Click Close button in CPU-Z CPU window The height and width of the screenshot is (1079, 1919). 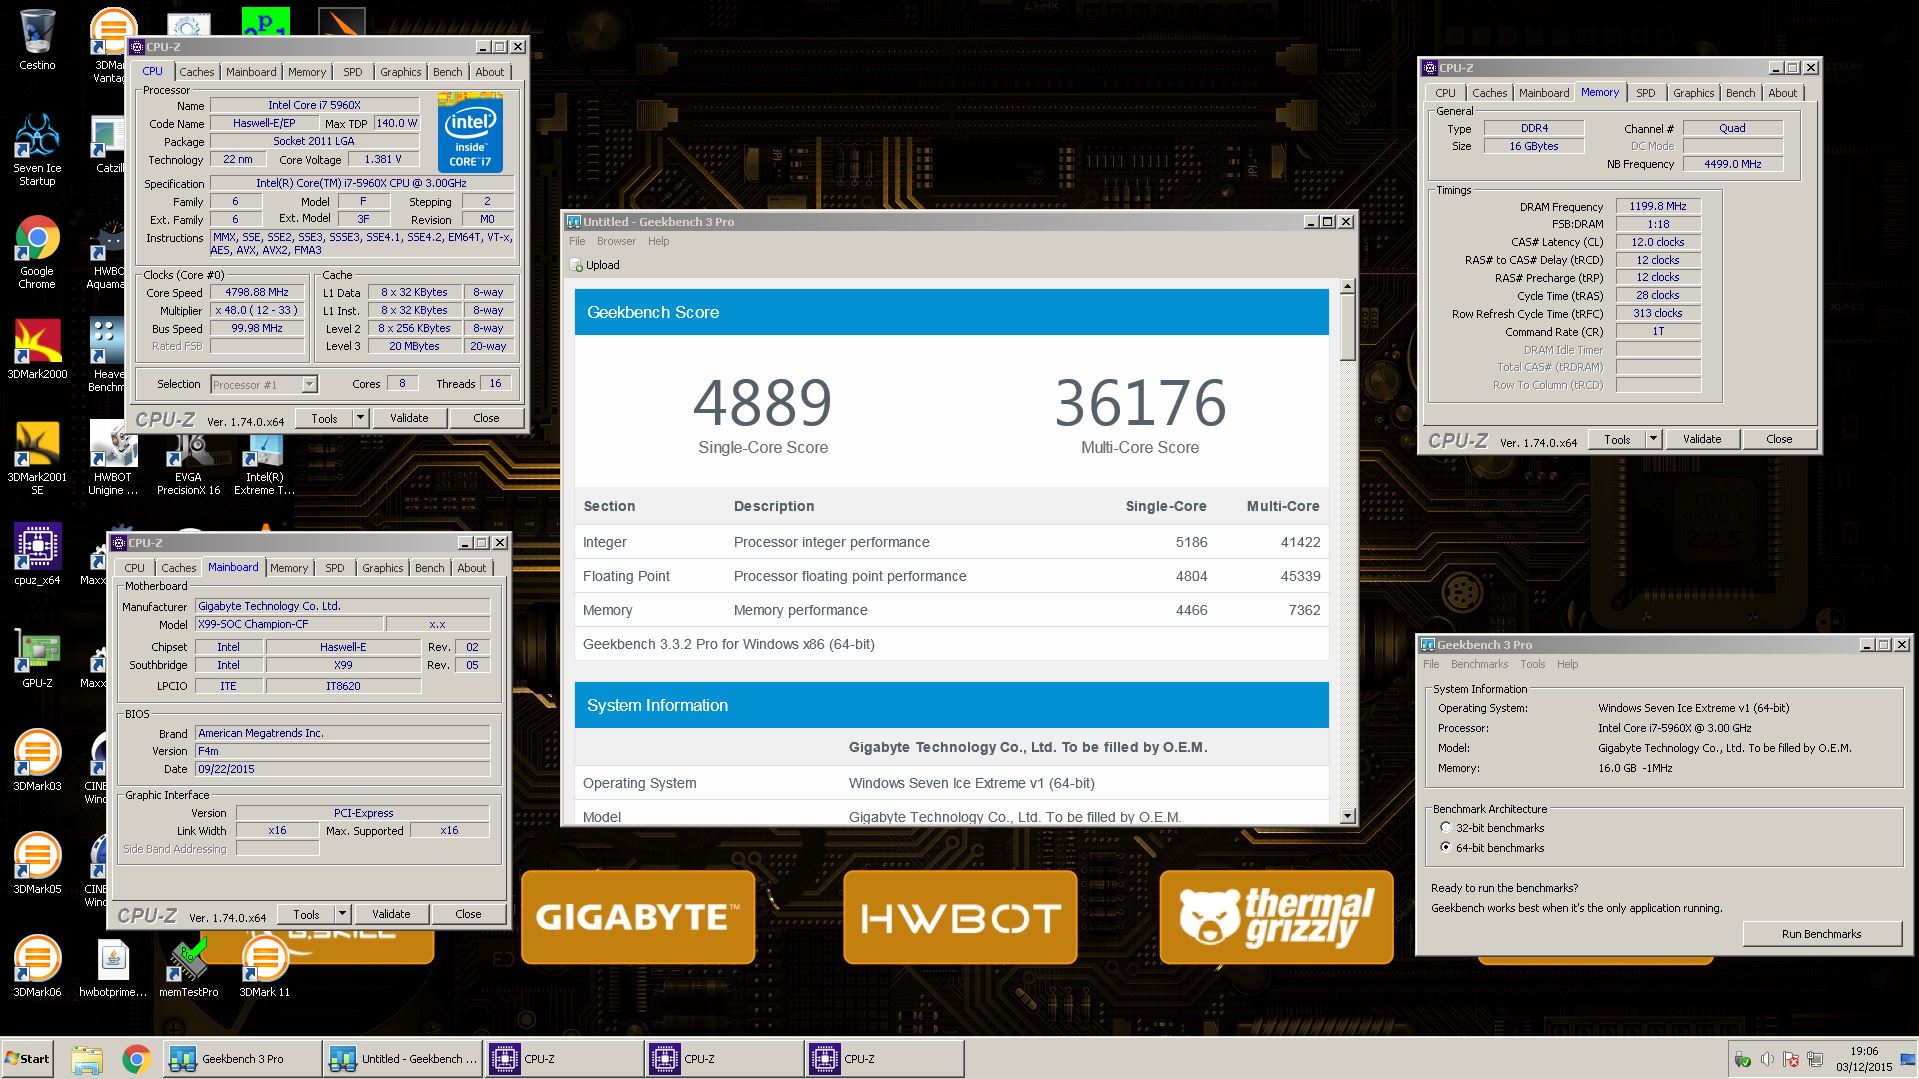click(x=486, y=418)
